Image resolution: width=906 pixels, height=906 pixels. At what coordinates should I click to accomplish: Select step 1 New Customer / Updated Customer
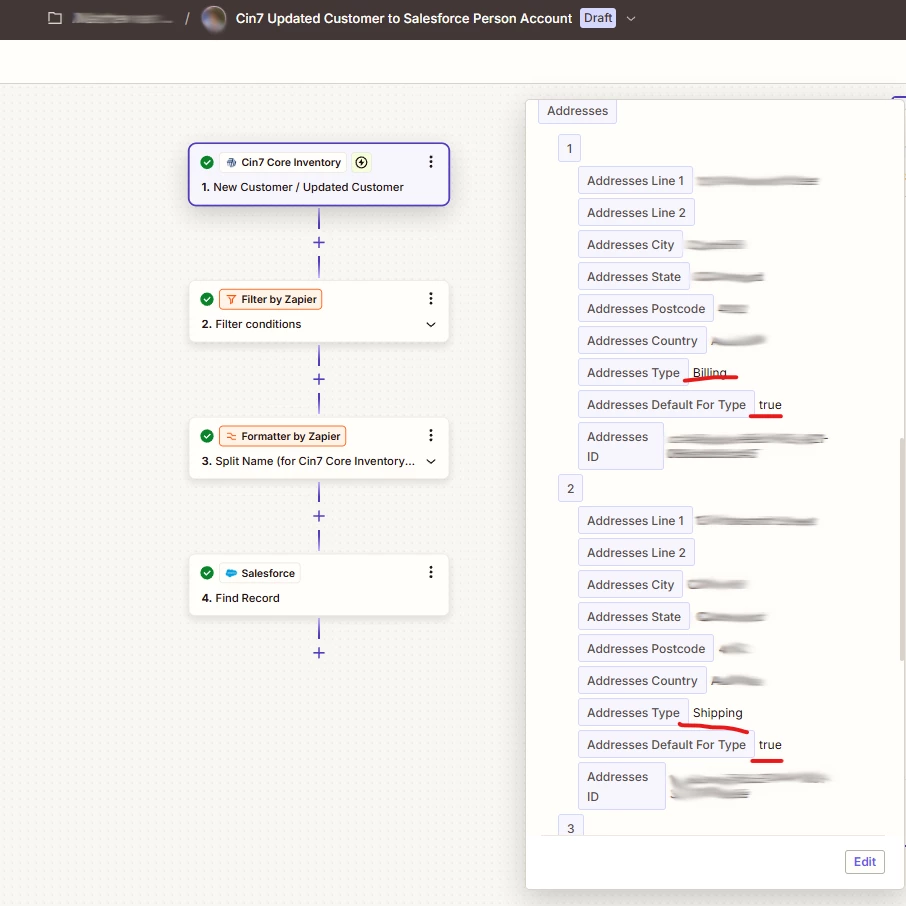(x=319, y=174)
